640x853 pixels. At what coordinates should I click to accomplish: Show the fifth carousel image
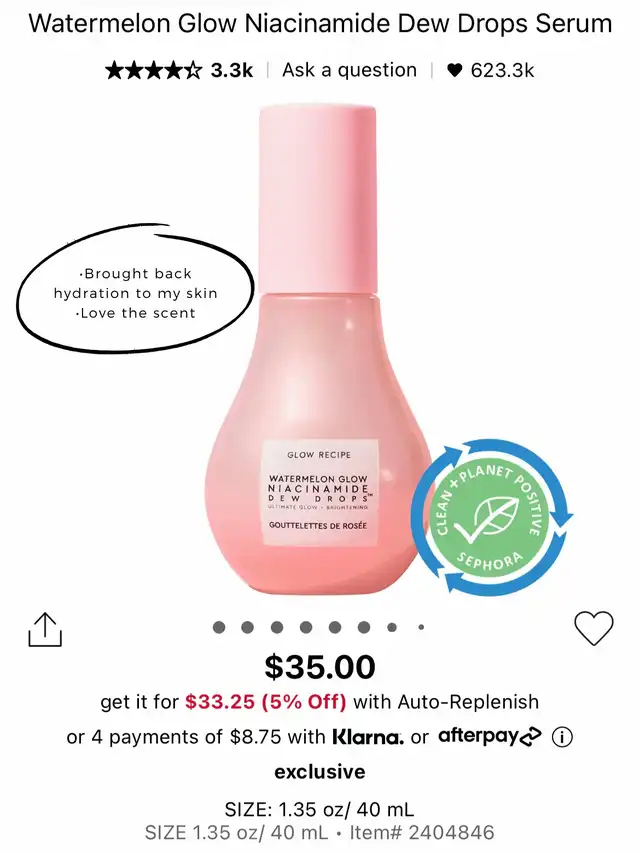click(335, 627)
